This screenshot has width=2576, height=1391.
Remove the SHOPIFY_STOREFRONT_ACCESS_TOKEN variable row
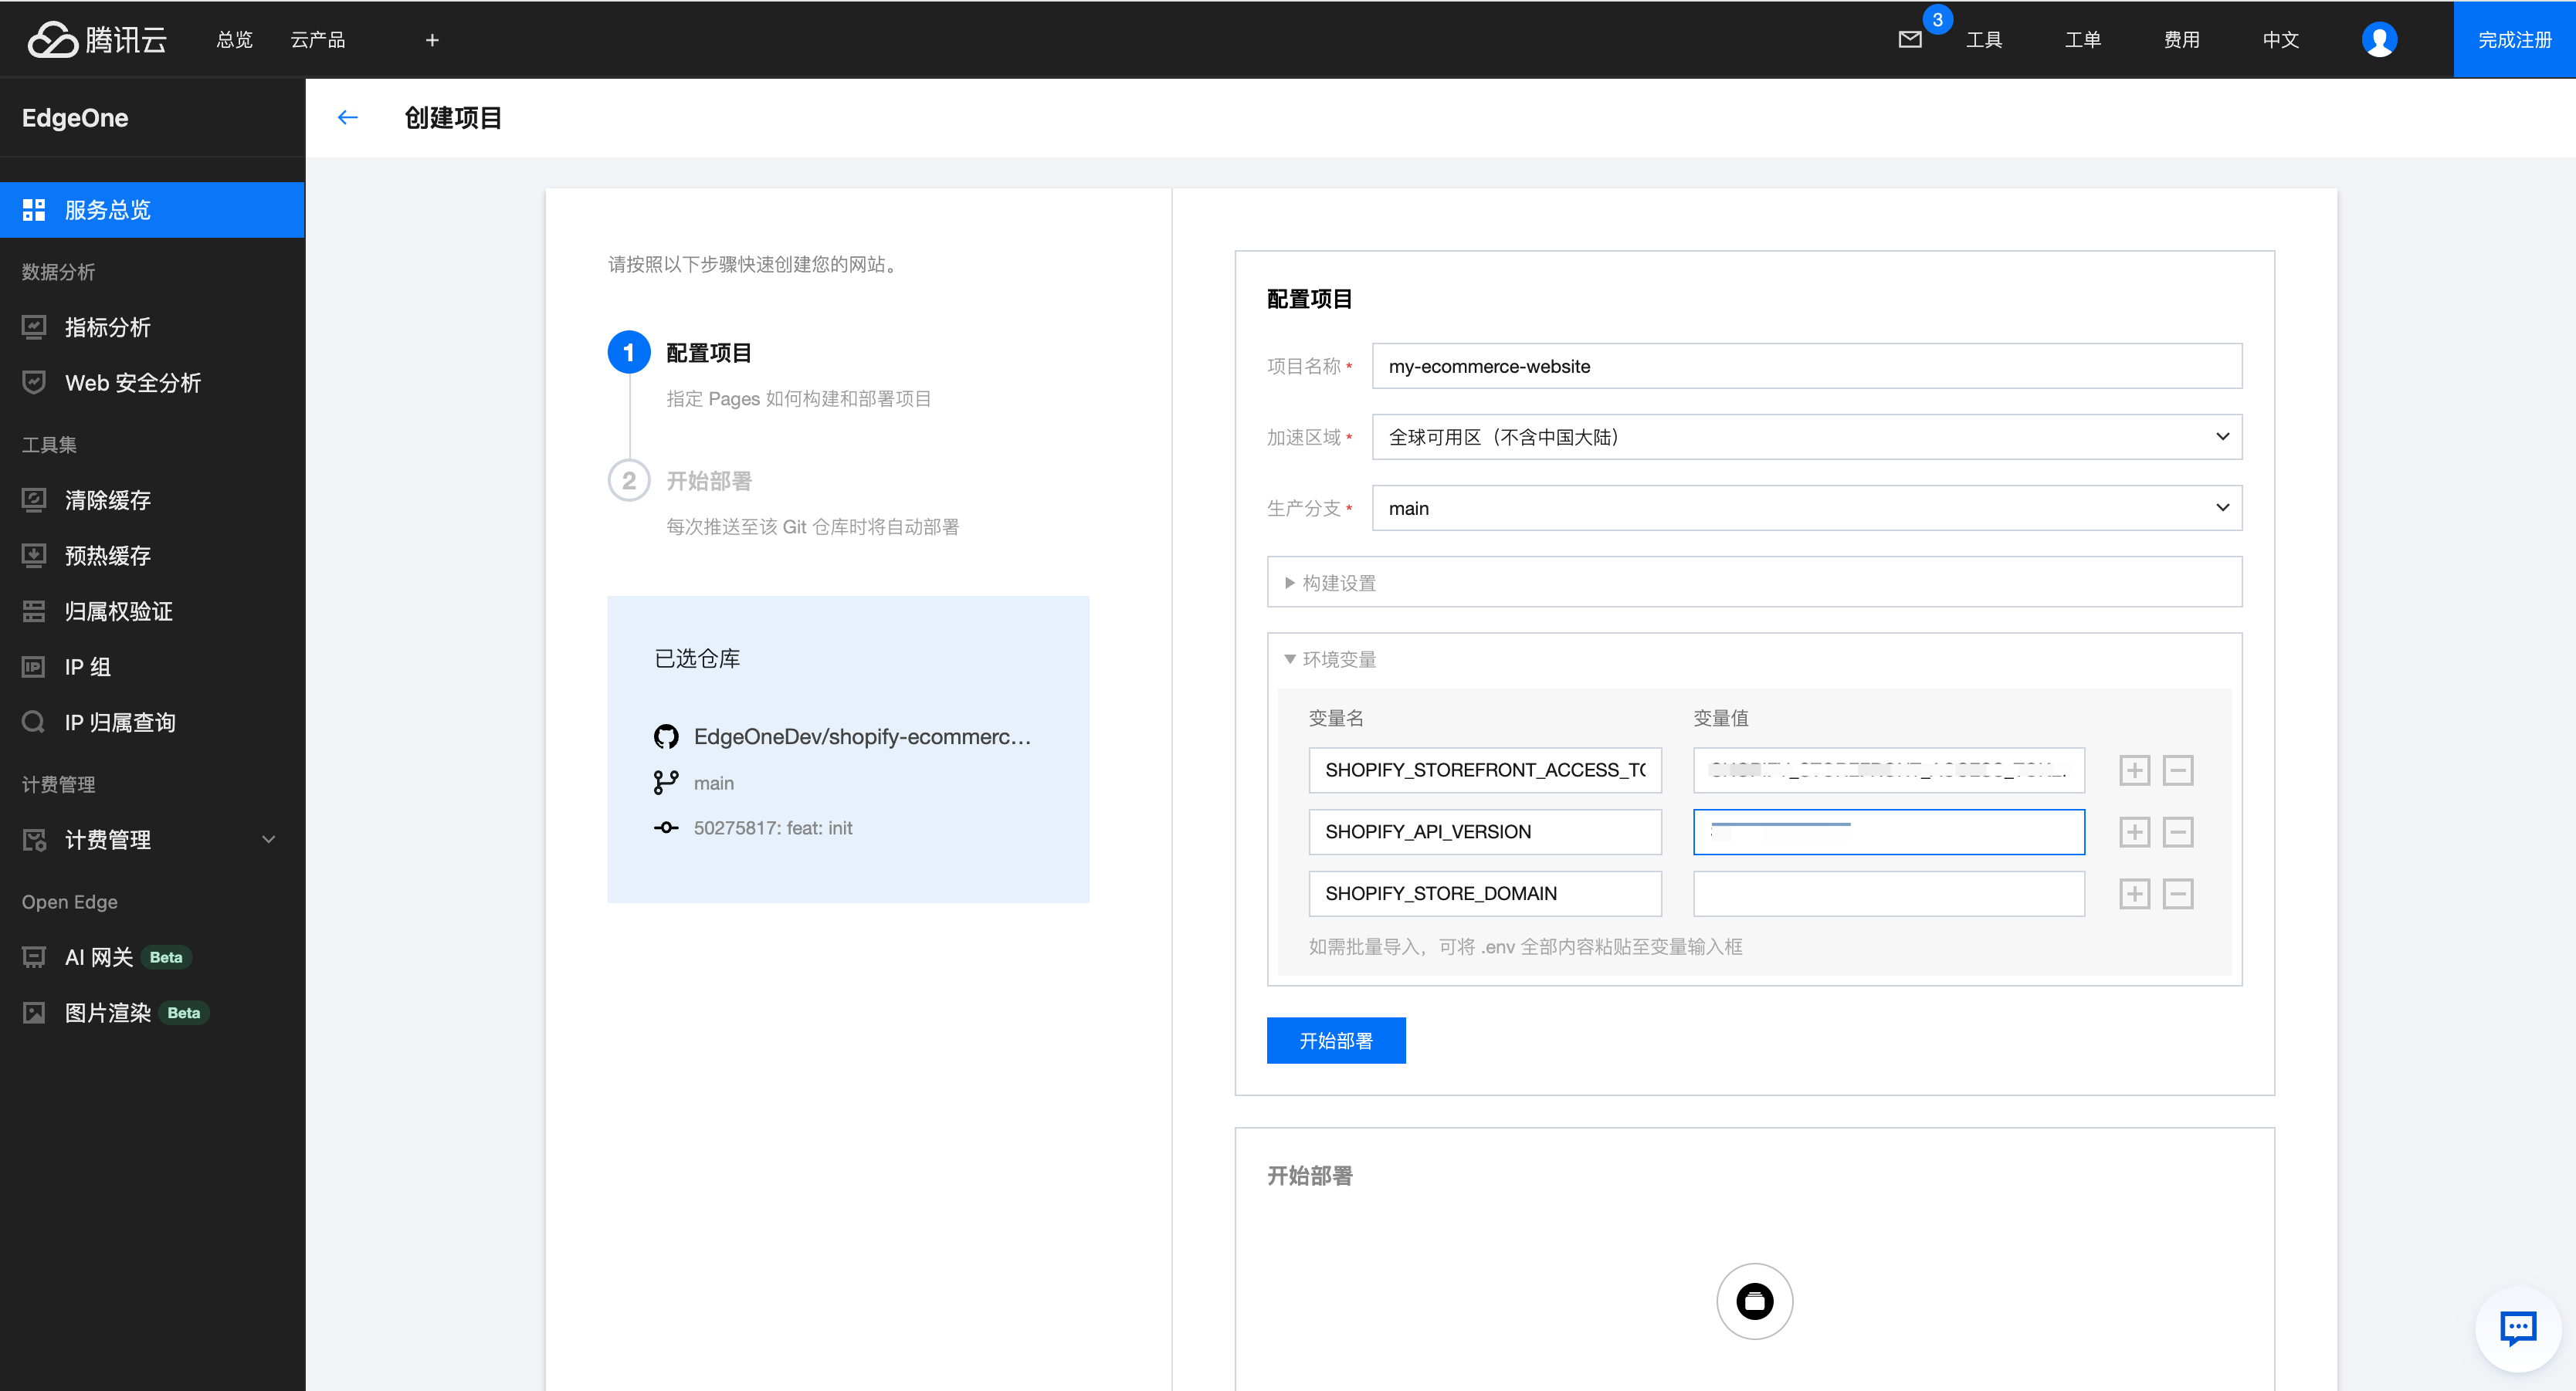click(x=2178, y=770)
